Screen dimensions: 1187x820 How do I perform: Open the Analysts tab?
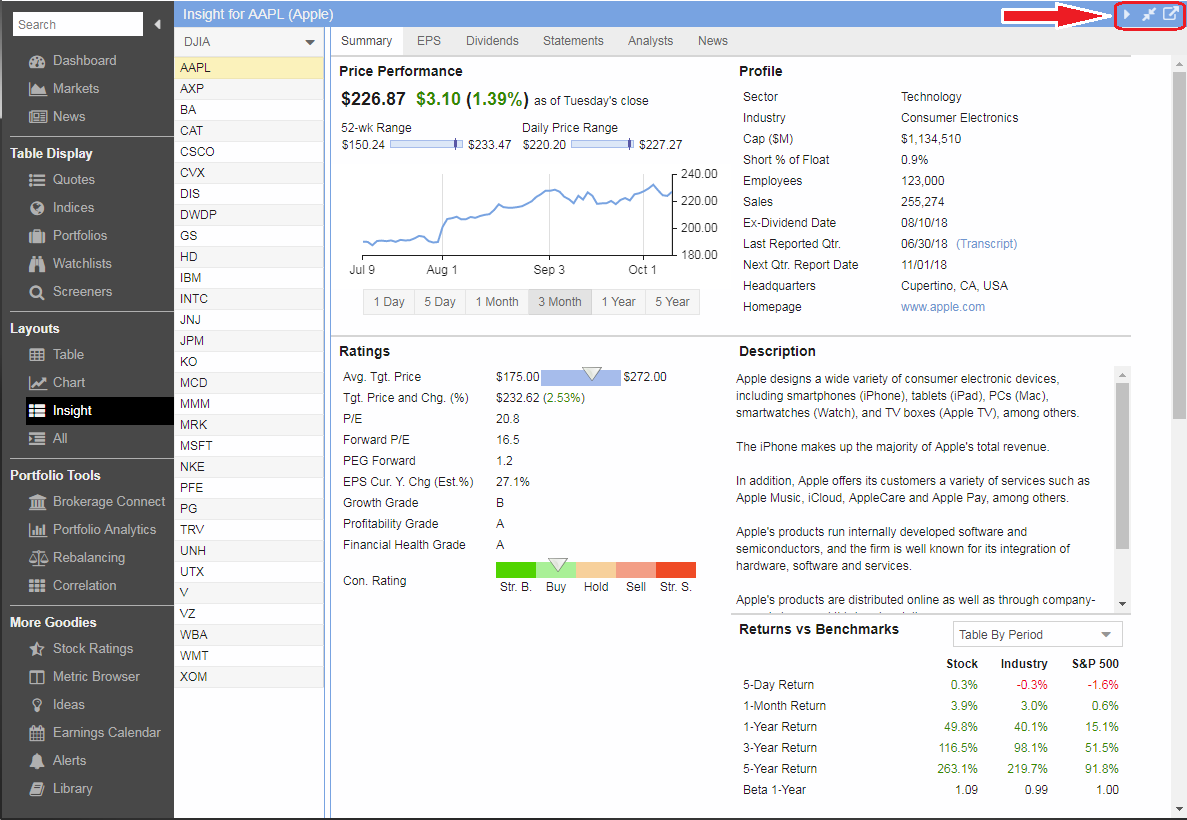pos(650,41)
